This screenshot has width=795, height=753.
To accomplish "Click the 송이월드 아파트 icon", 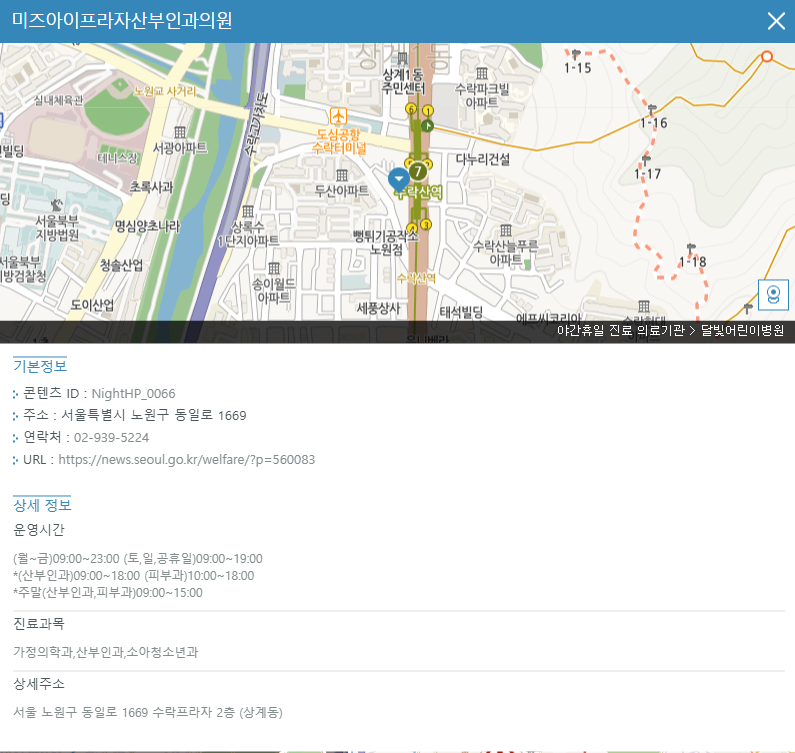I will 274,268.
